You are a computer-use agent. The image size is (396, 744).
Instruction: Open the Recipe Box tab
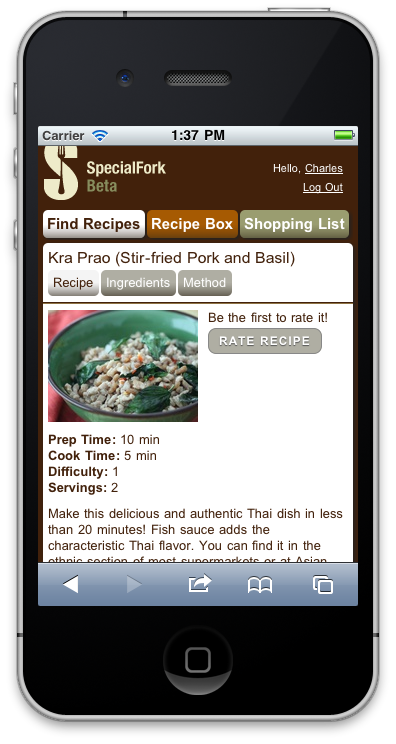(x=192, y=224)
